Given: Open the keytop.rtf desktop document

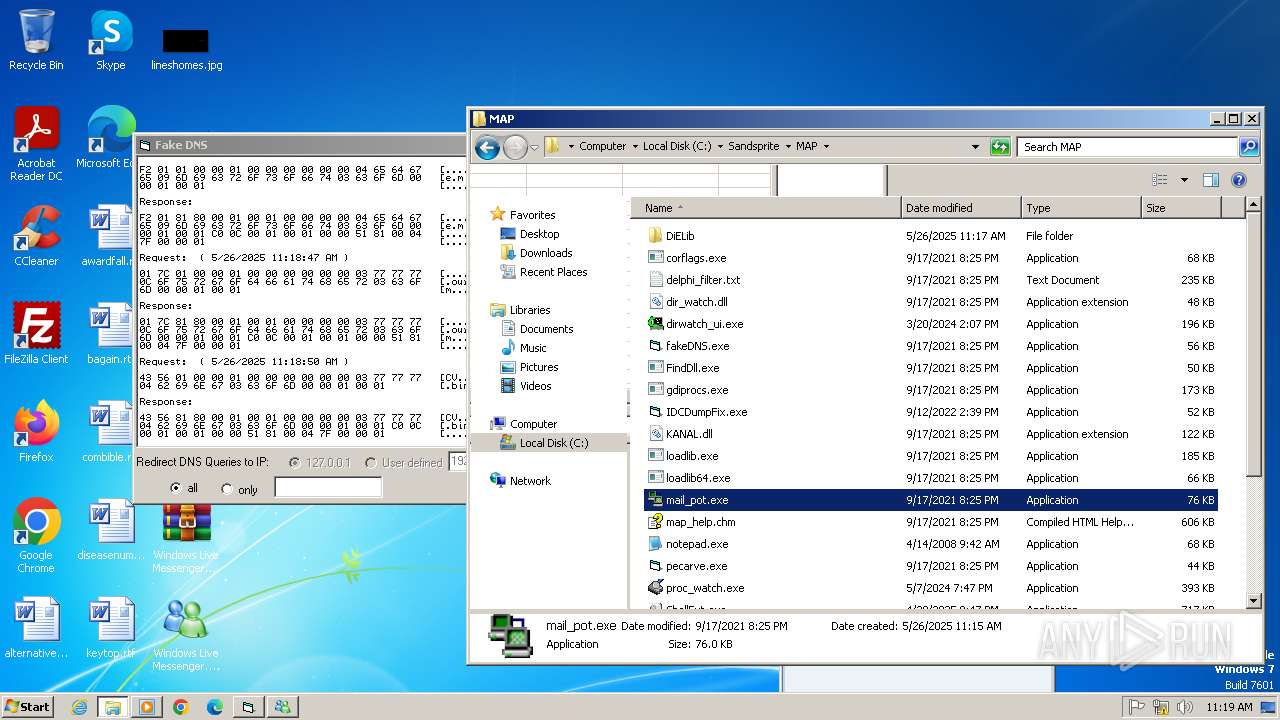Looking at the screenshot, I should point(110,628).
